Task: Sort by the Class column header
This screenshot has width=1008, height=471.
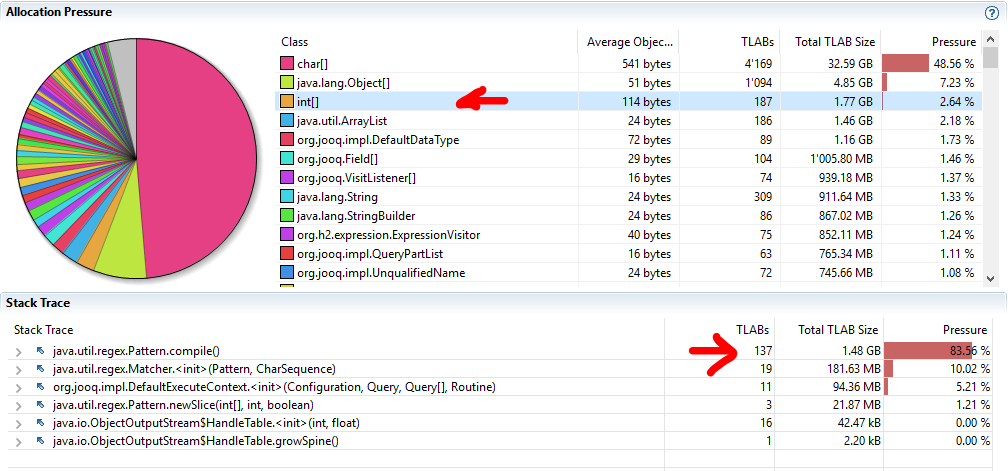Action: [x=426, y=42]
